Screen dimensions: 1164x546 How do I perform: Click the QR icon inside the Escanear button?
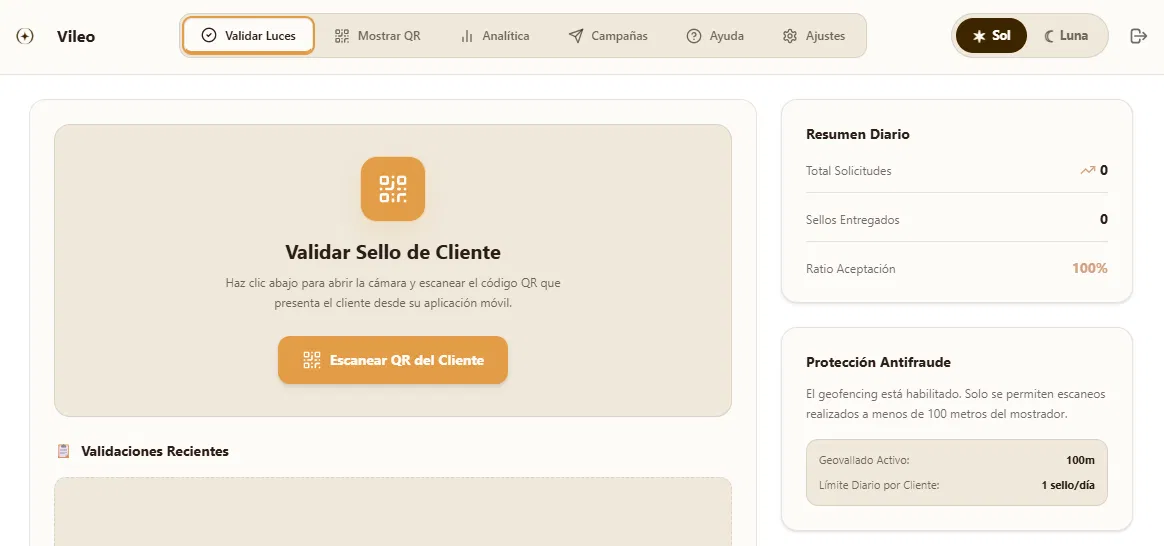(x=312, y=361)
